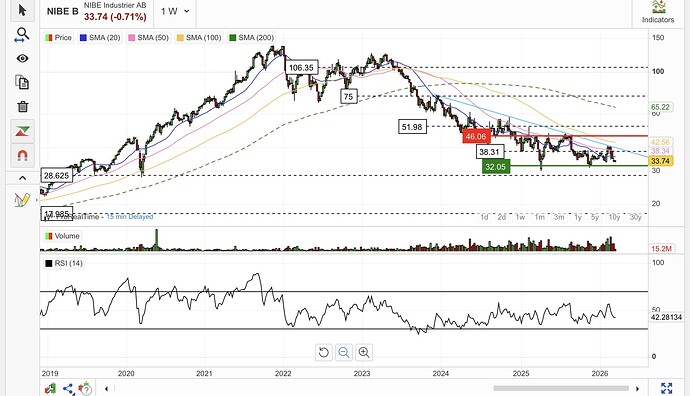Select the arrow pointer tool
The width and height of the screenshot is (690, 396).
point(22,10)
